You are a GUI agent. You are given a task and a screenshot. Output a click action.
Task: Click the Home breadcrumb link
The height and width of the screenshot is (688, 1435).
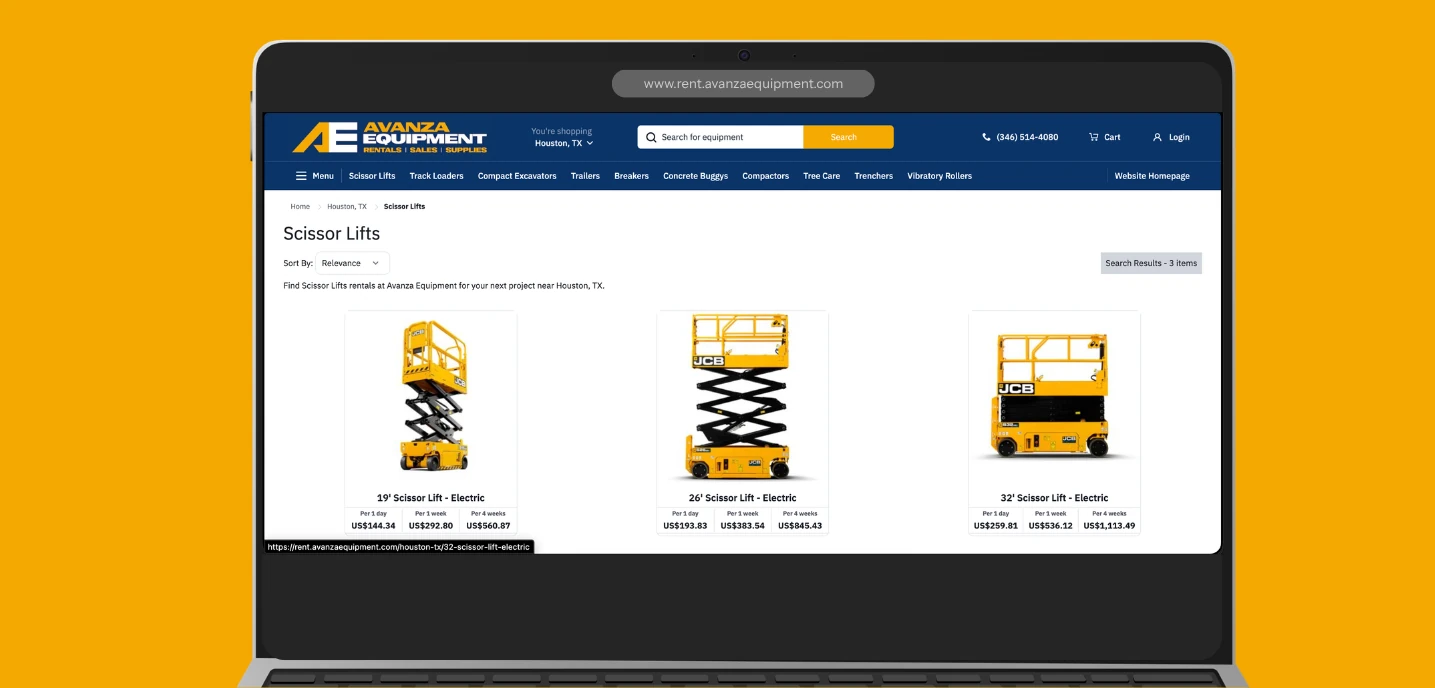300,206
